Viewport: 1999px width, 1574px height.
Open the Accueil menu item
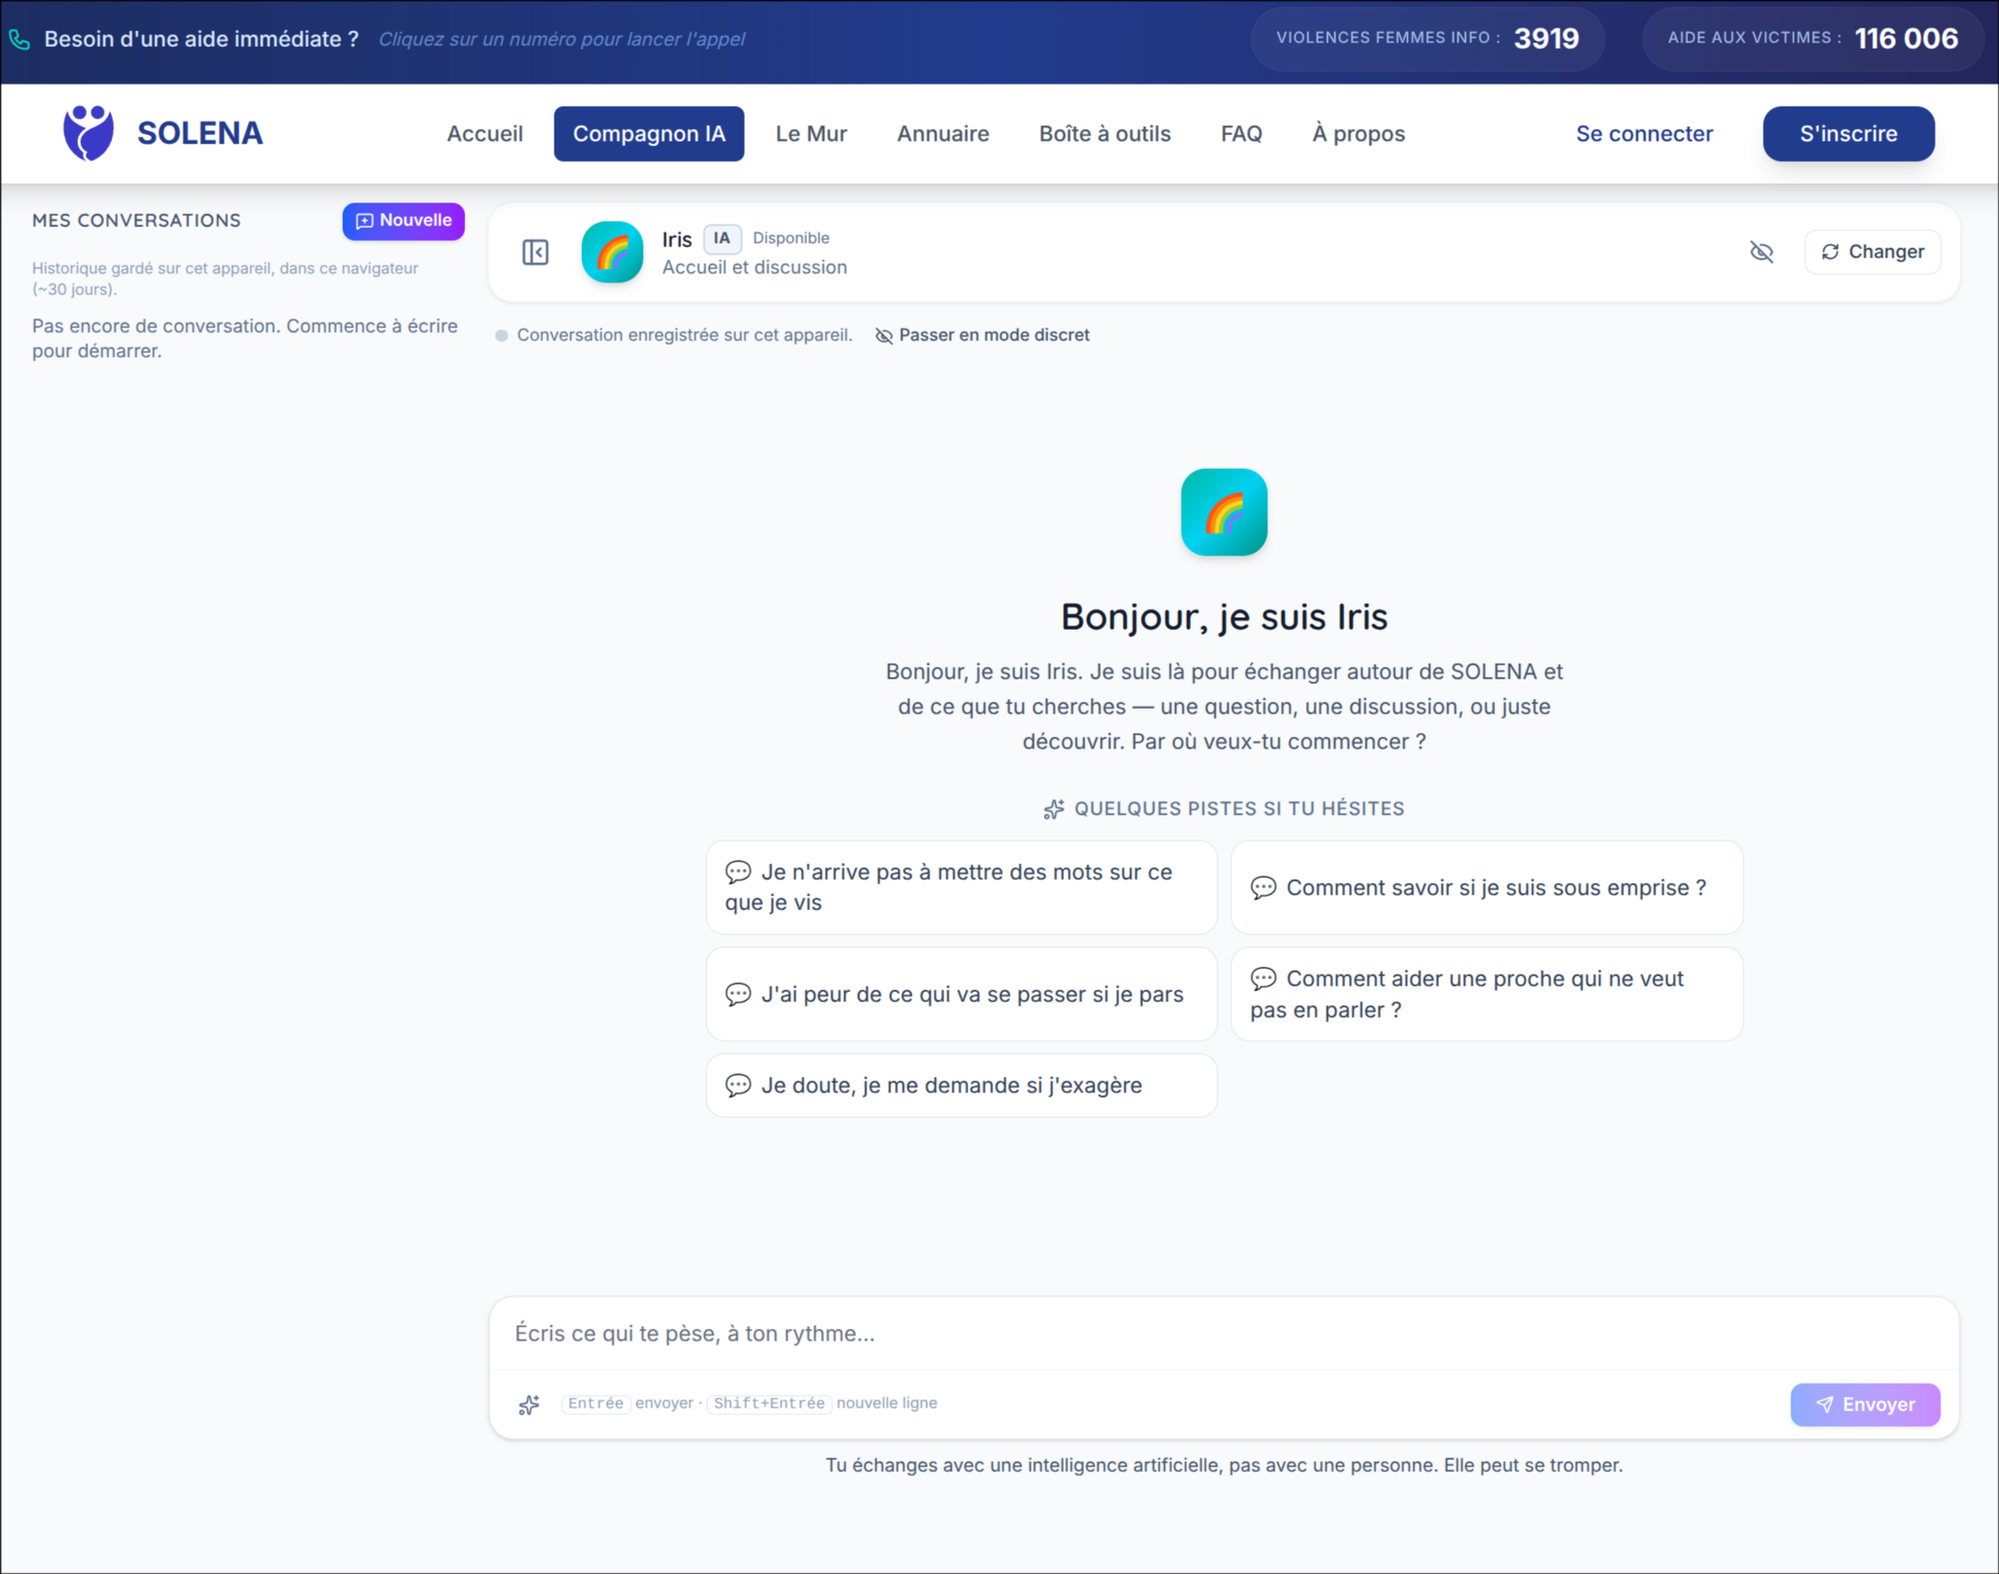[485, 133]
